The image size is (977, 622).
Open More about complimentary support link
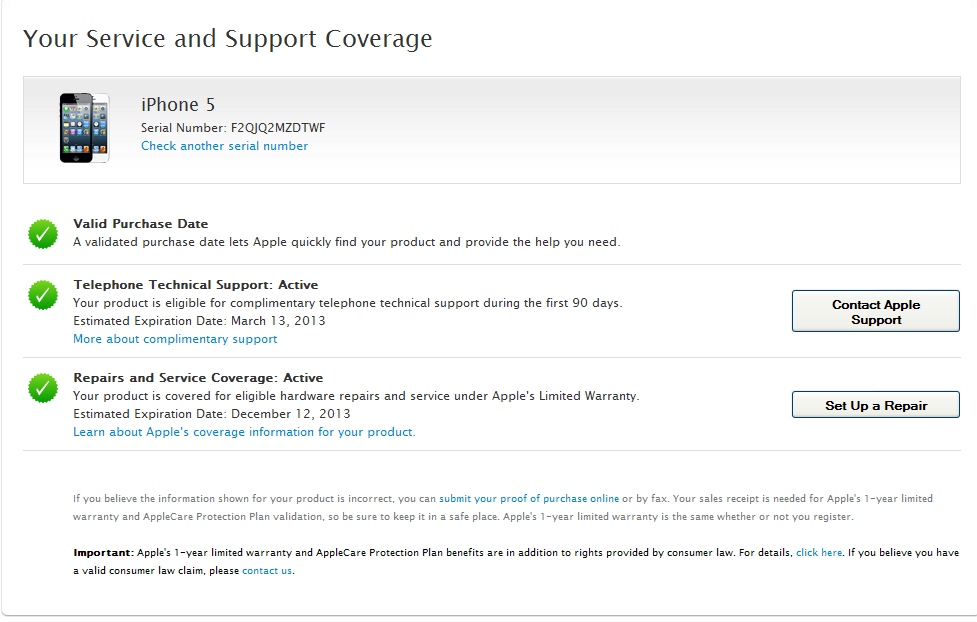coord(175,339)
